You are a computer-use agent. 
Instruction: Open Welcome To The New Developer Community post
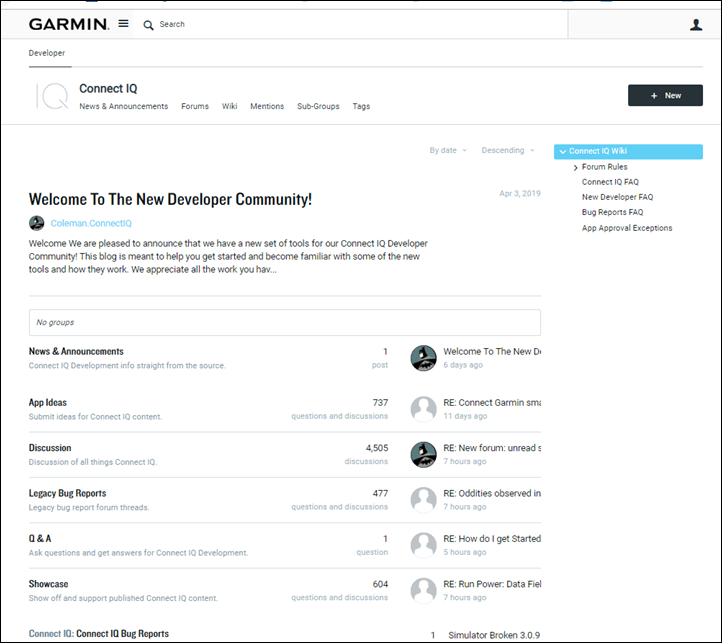pyautogui.click(x=170, y=199)
